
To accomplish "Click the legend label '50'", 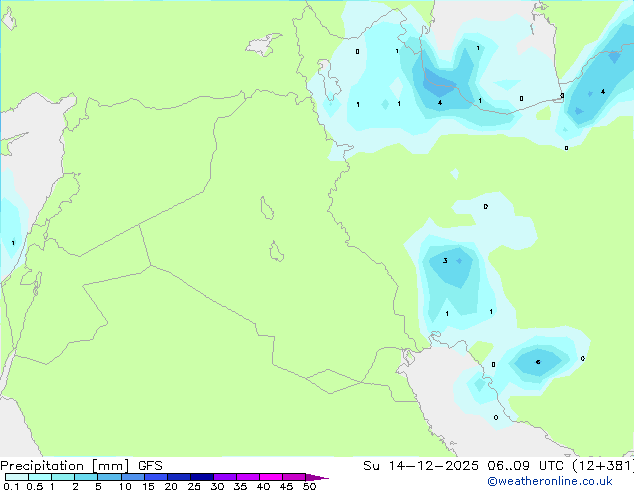I will click(309, 486).
